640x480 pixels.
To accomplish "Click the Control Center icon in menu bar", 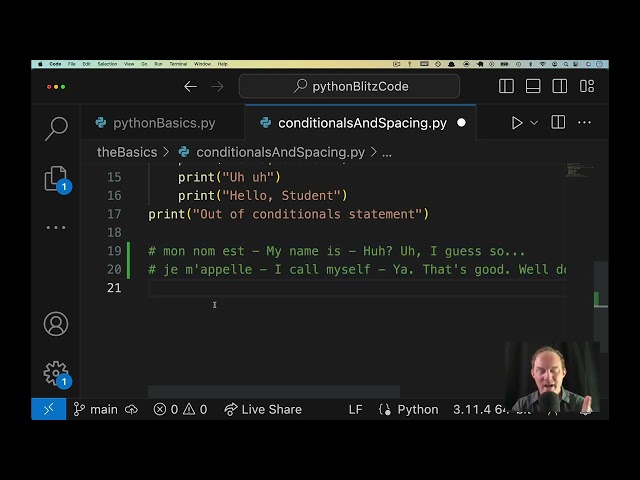I will (576, 64).
